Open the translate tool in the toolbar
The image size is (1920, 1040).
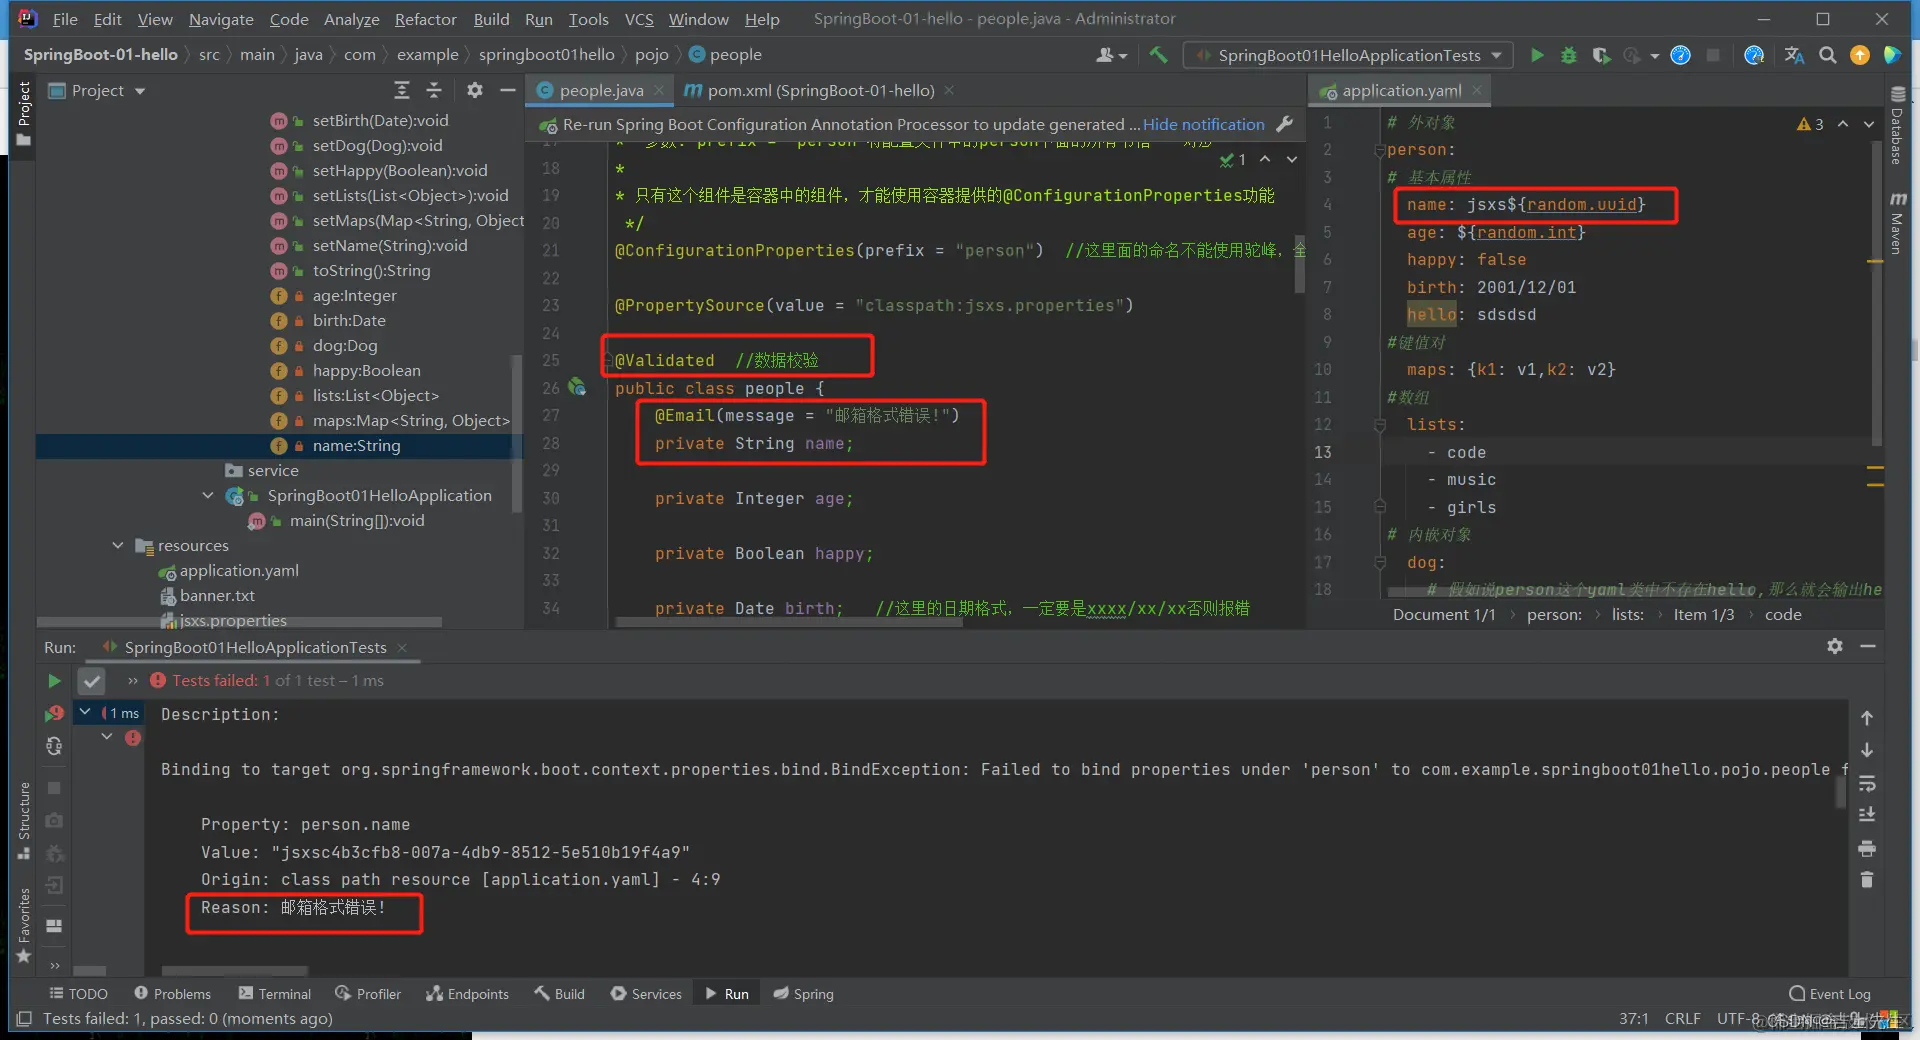(x=1795, y=55)
